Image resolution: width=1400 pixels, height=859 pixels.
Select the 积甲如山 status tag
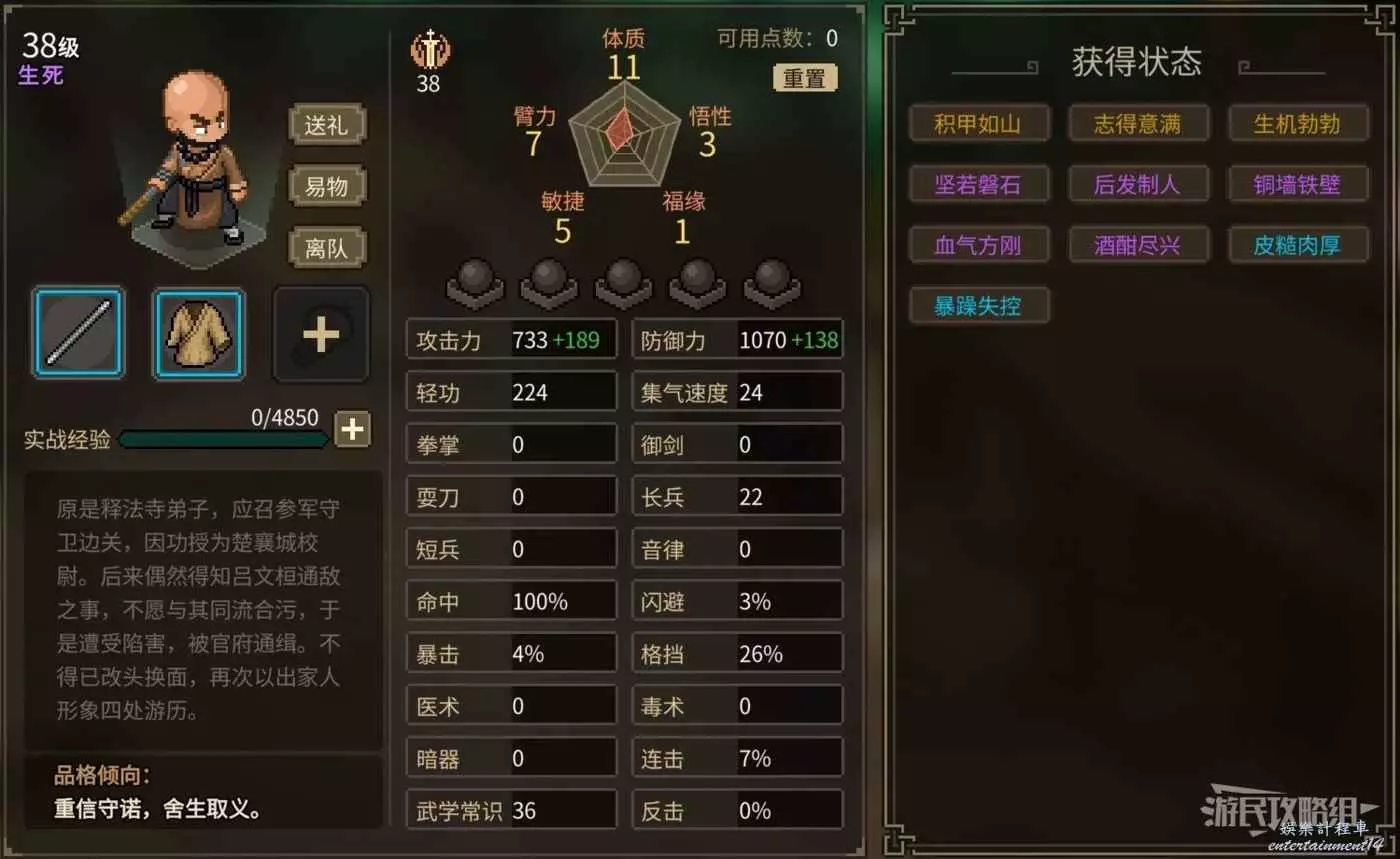pyautogui.click(x=978, y=124)
